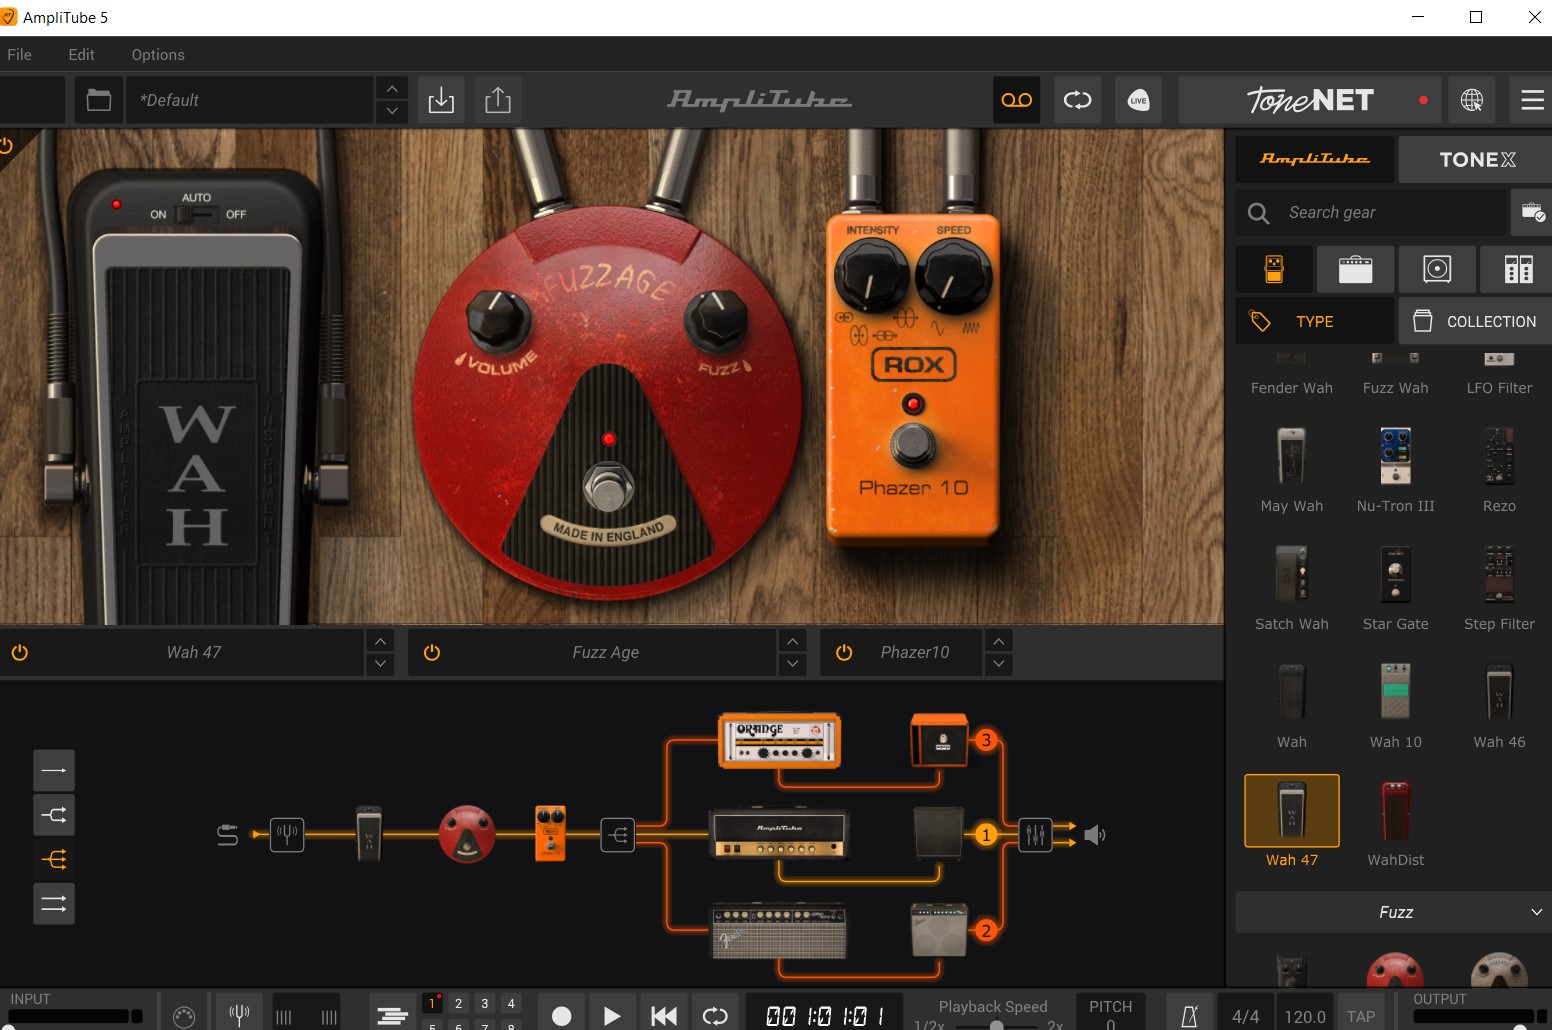Viewport: 1552px width, 1030px height.
Task: Click the save preset download icon
Action: (441, 100)
